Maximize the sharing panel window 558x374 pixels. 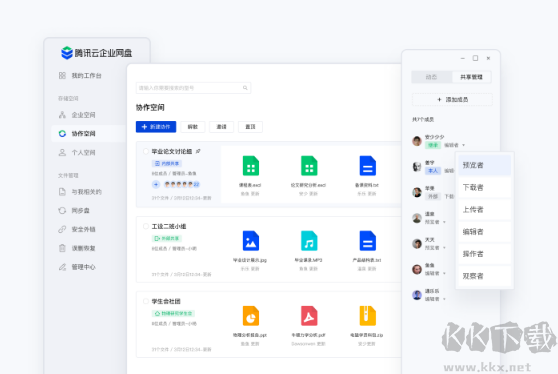click(x=475, y=58)
